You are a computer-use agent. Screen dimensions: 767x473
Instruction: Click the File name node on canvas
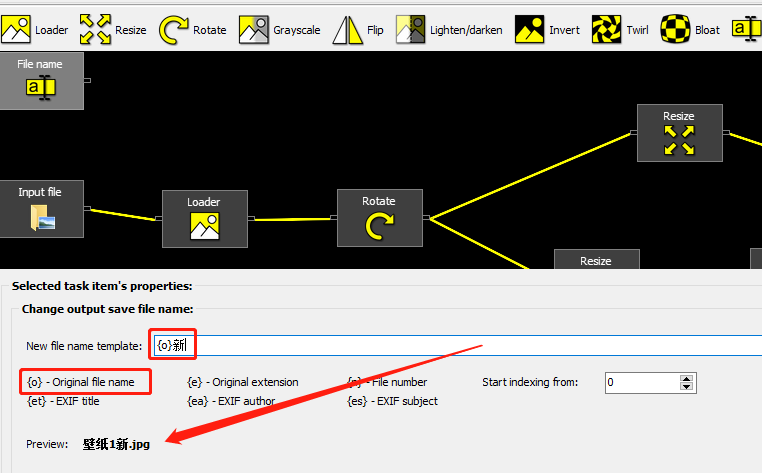(42, 81)
